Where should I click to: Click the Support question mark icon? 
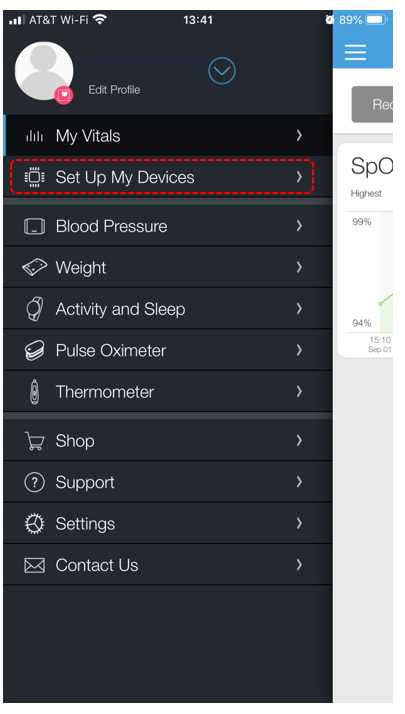point(34,482)
